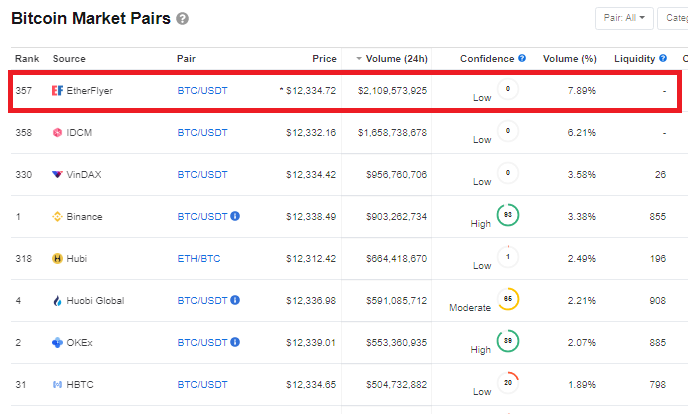Screen dimensions: 688x414
Task: Click info icon next to OKEx BTC/USDT
Action: (235, 342)
